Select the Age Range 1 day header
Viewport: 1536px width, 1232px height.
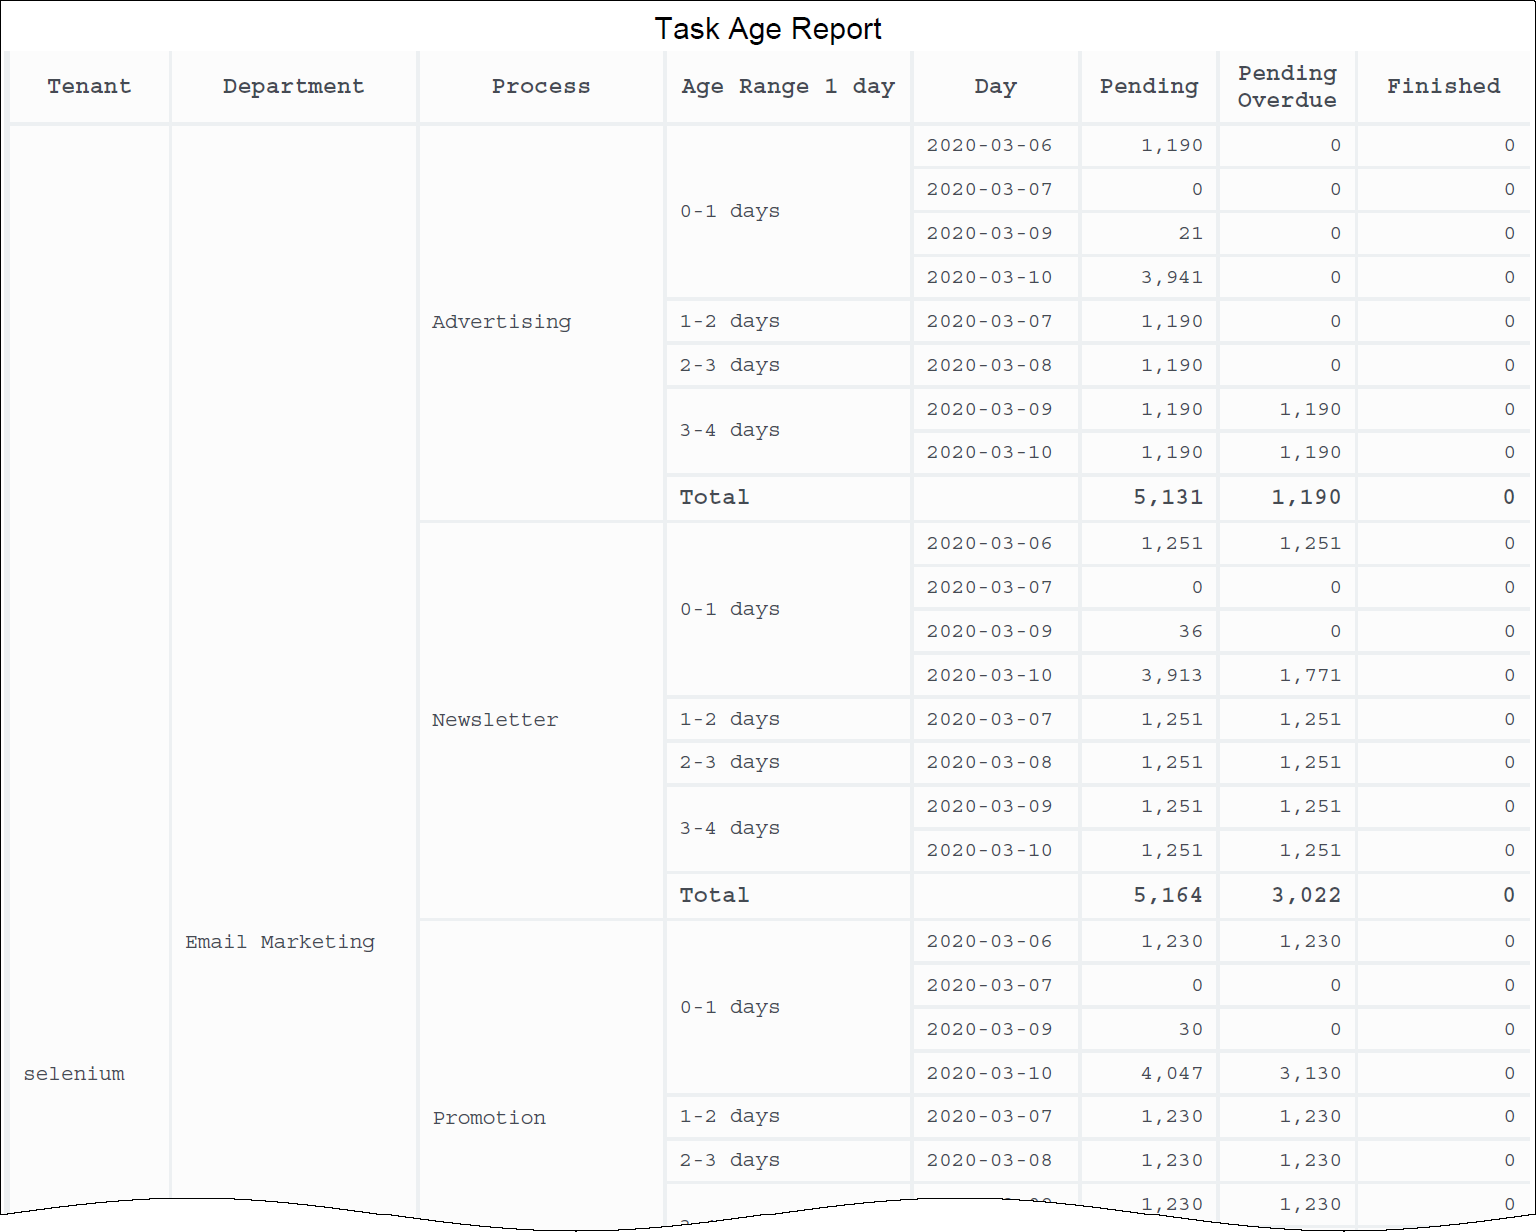tap(787, 87)
